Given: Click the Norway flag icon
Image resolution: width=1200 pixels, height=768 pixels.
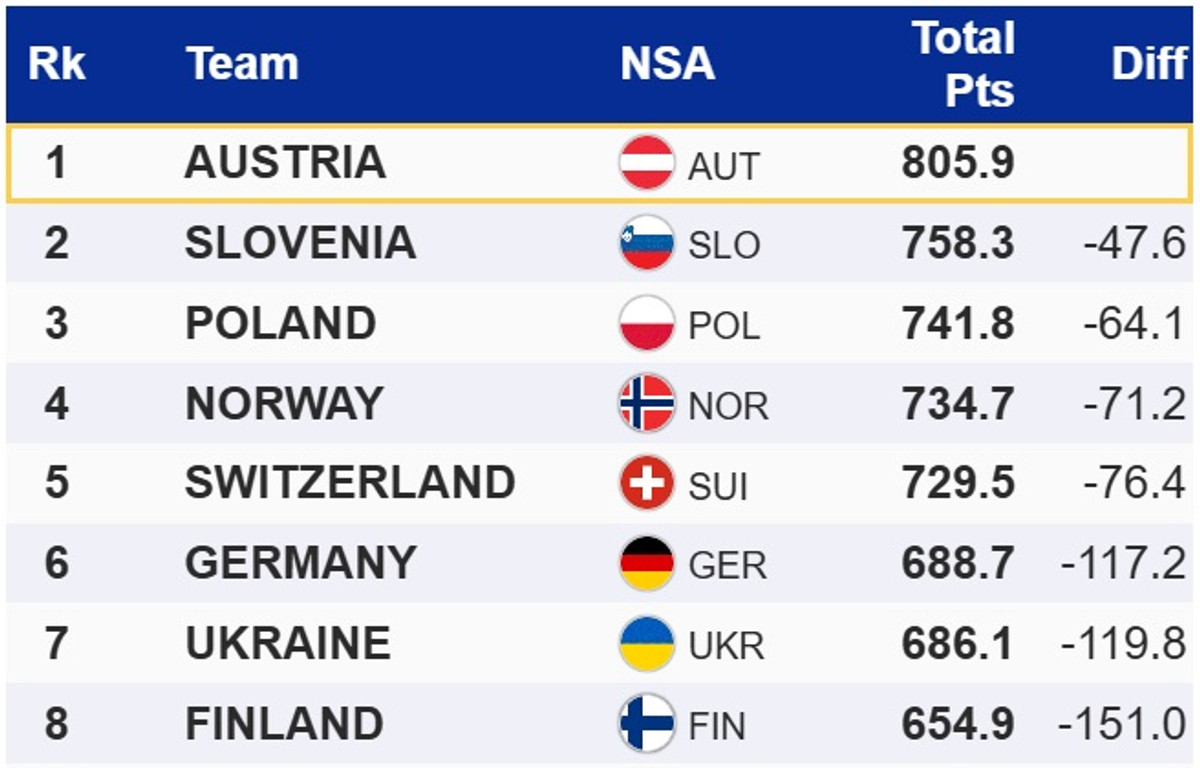Looking at the screenshot, I should (646, 403).
